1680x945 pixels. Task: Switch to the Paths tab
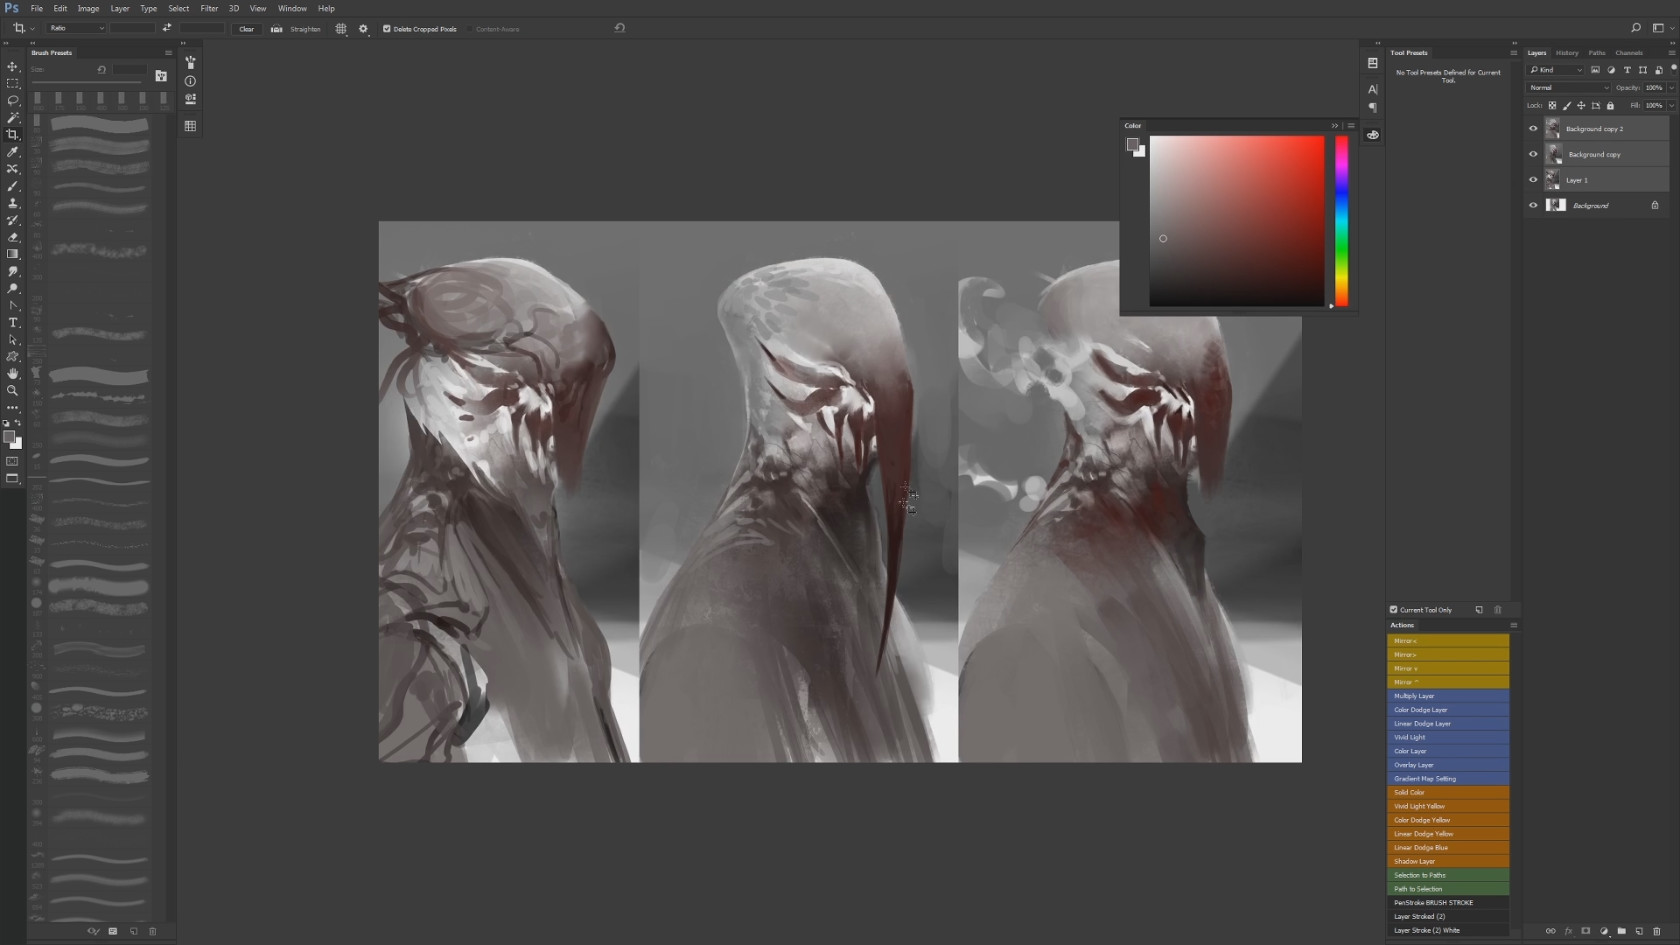(x=1597, y=53)
